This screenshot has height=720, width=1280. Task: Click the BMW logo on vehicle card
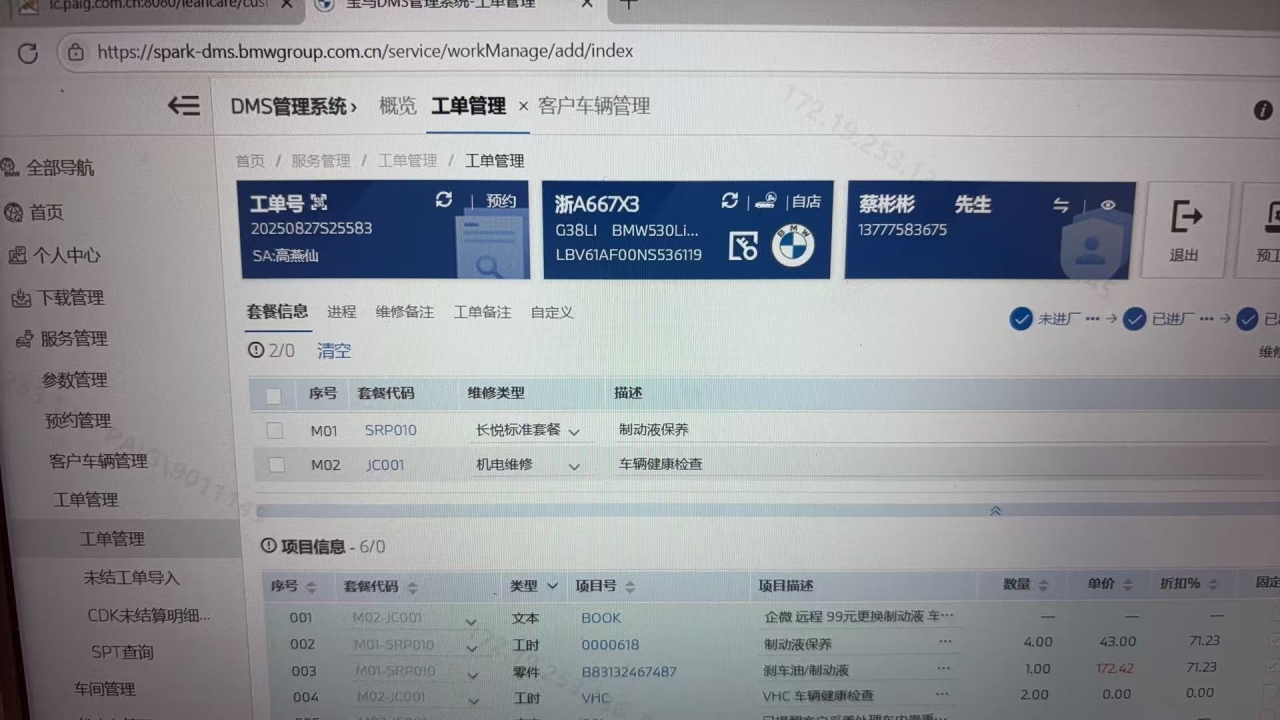coord(793,245)
